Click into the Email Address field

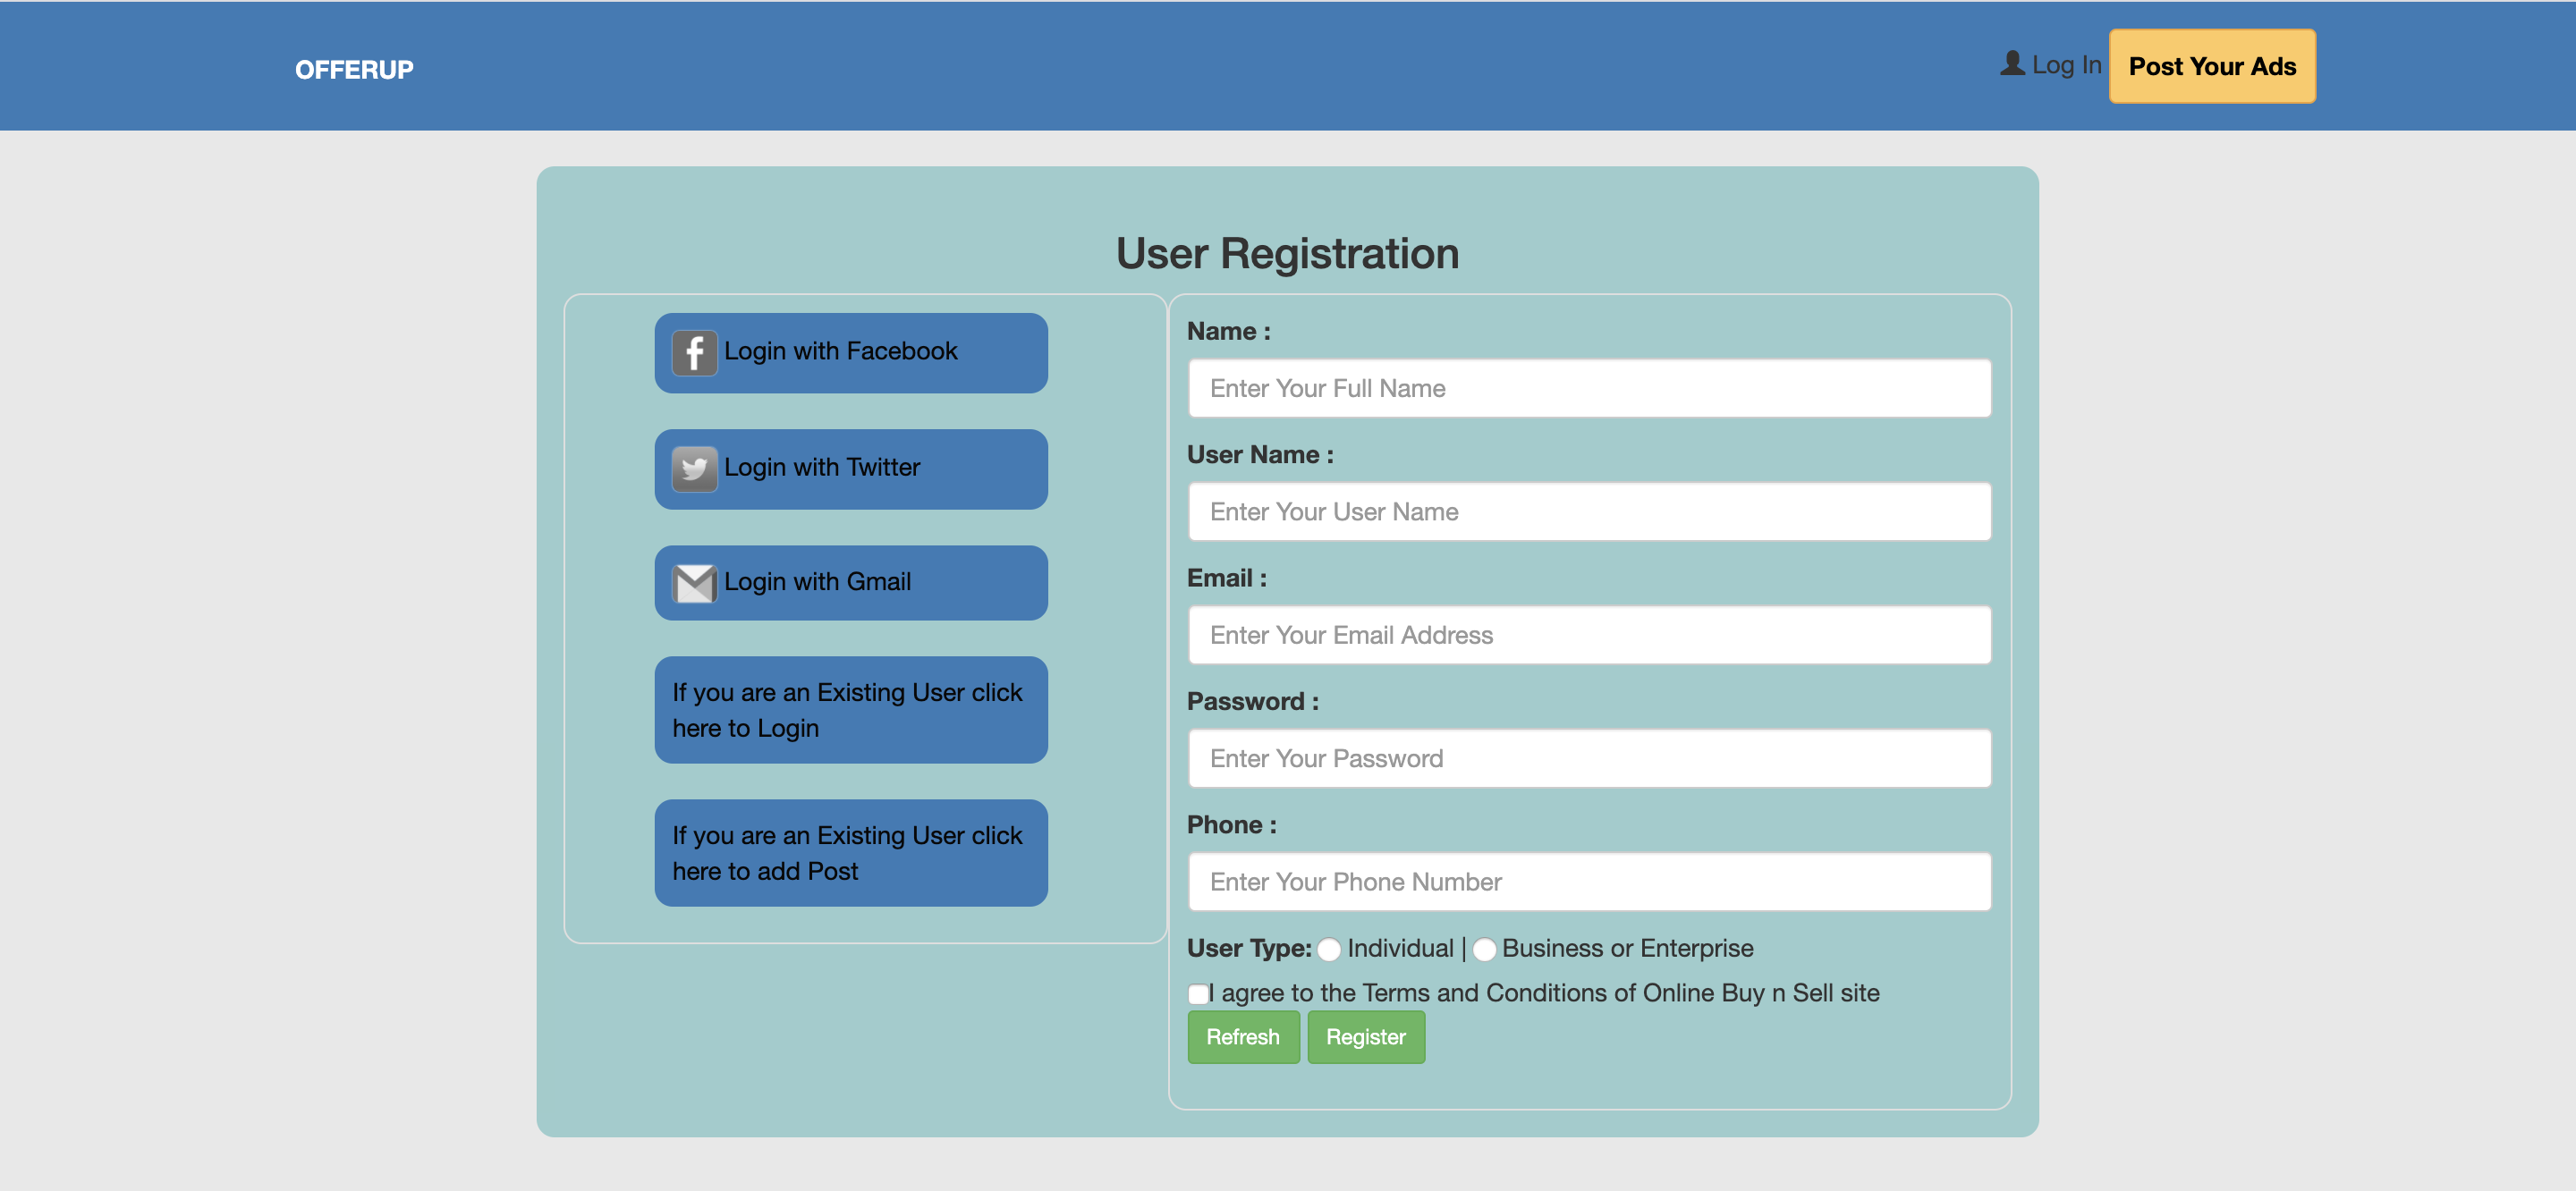[1588, 635]
